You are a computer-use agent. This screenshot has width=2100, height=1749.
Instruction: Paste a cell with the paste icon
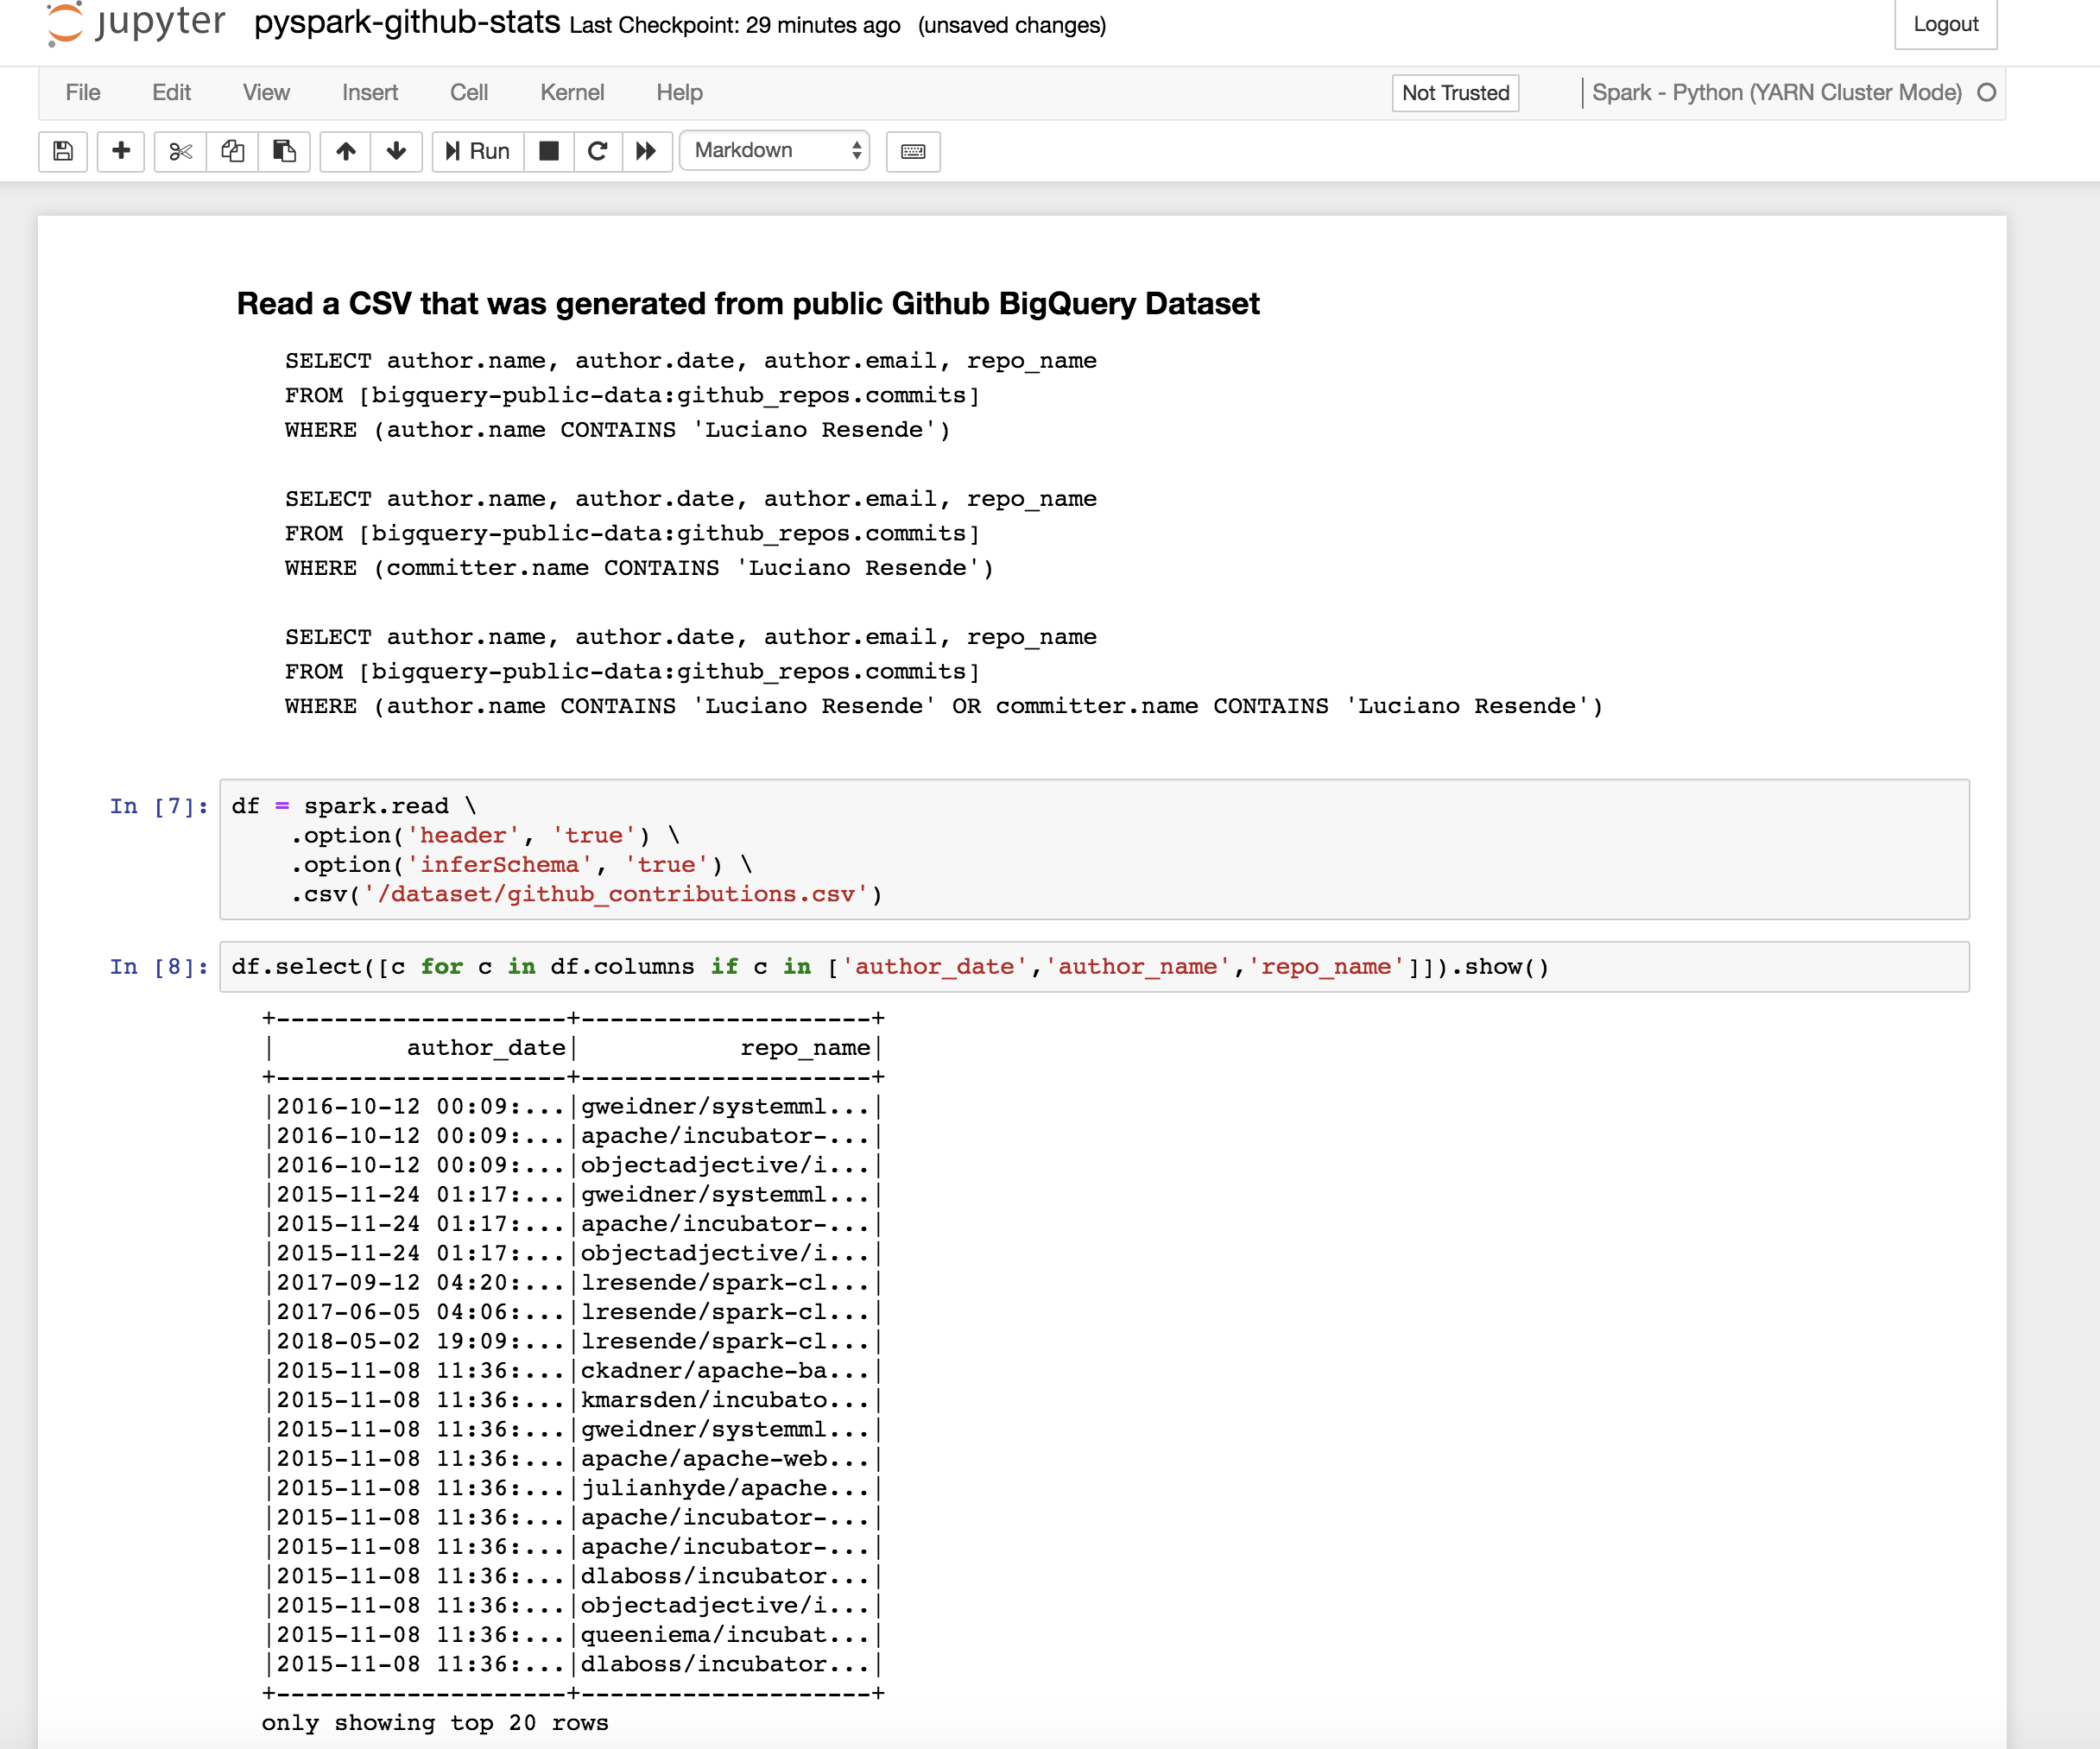[285, 151]
